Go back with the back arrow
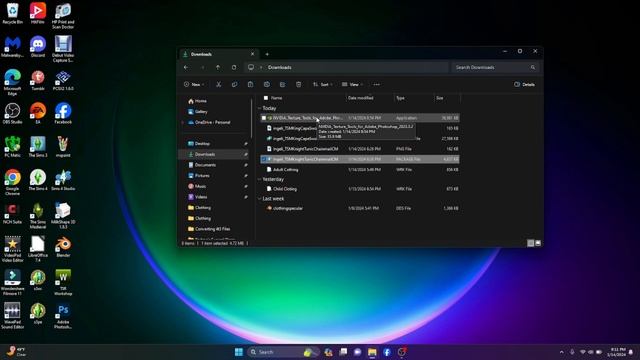Screen dimensions: 640x360 [186, 67]
